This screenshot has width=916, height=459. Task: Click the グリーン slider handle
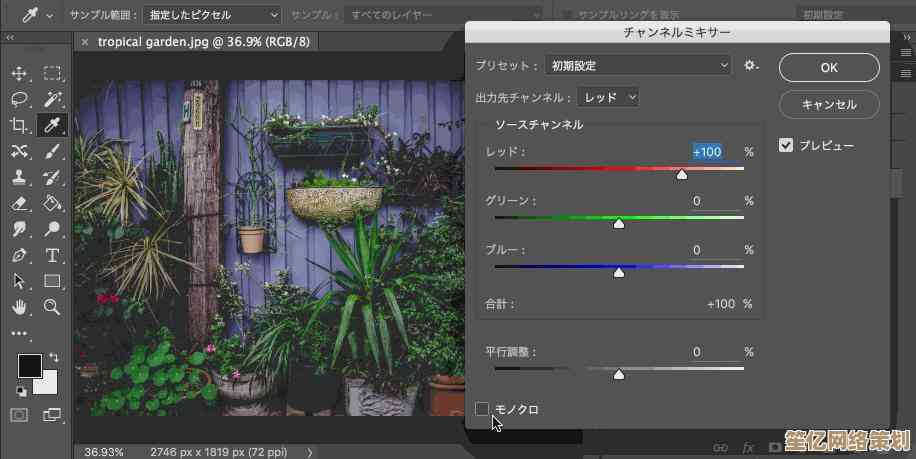tap(619, 223)
